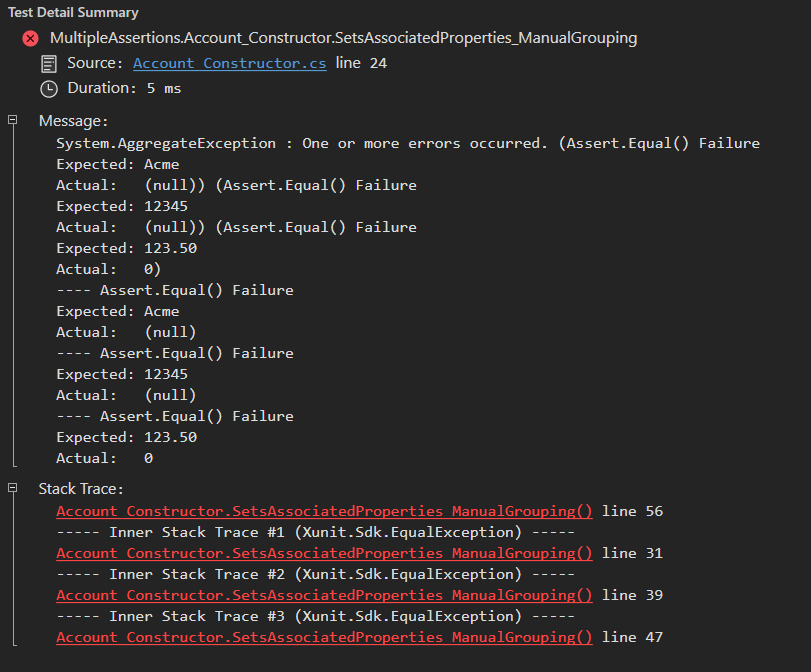The image size is (811, 672).
Task: Click the 'line 56' text in the stack trace
Action: (632, 511)
